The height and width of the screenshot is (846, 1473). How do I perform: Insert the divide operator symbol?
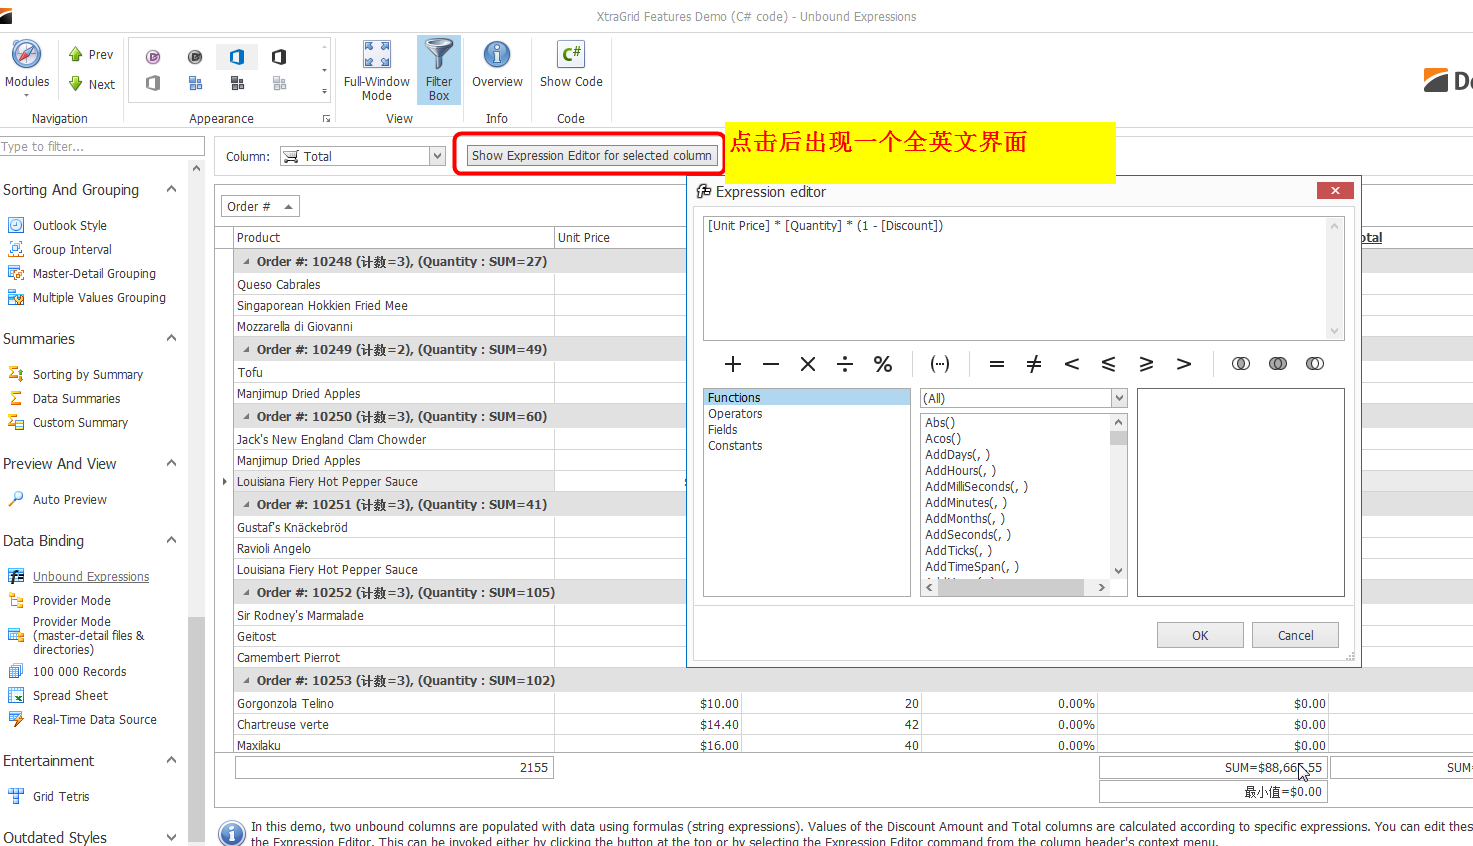(x=845, y=364)
